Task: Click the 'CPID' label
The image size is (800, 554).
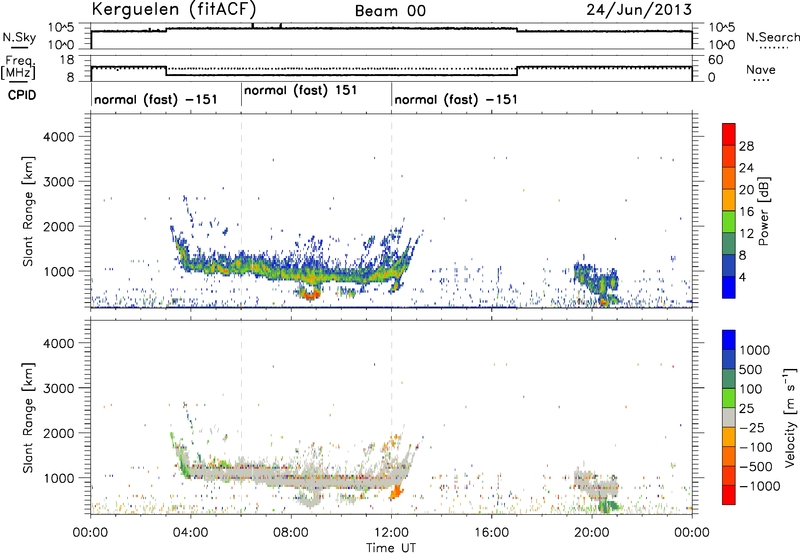Action: tap(22, 95)
